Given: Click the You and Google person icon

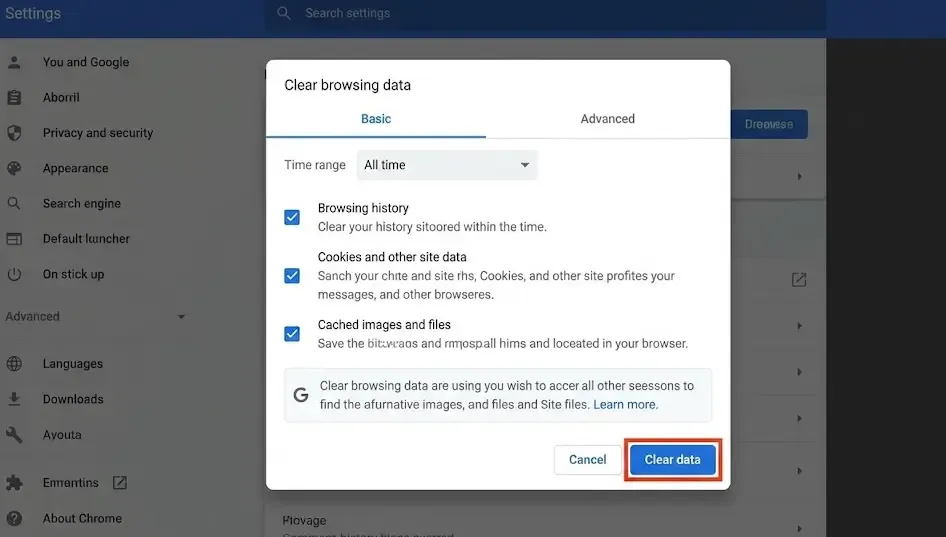Looking at the screenshot, I should [x=14, y=62].
